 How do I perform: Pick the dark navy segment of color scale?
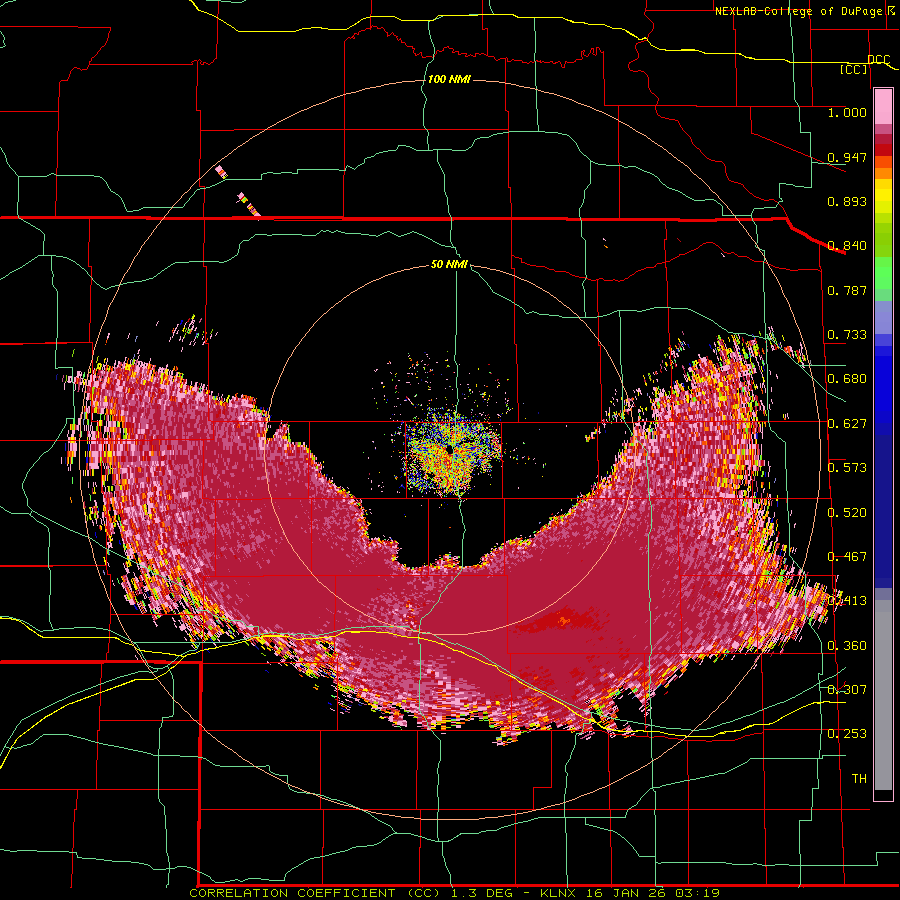click(x=883, y=511)
